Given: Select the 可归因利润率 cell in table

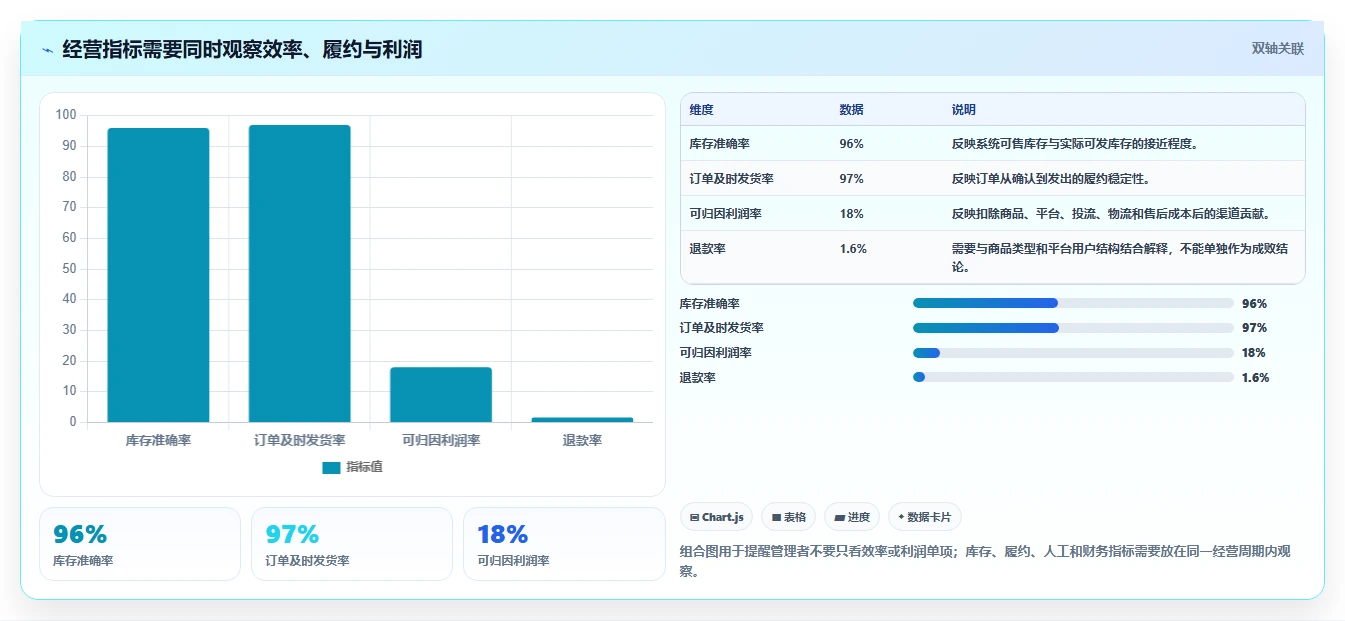Looking at the screenshot, I should (726, 214).
